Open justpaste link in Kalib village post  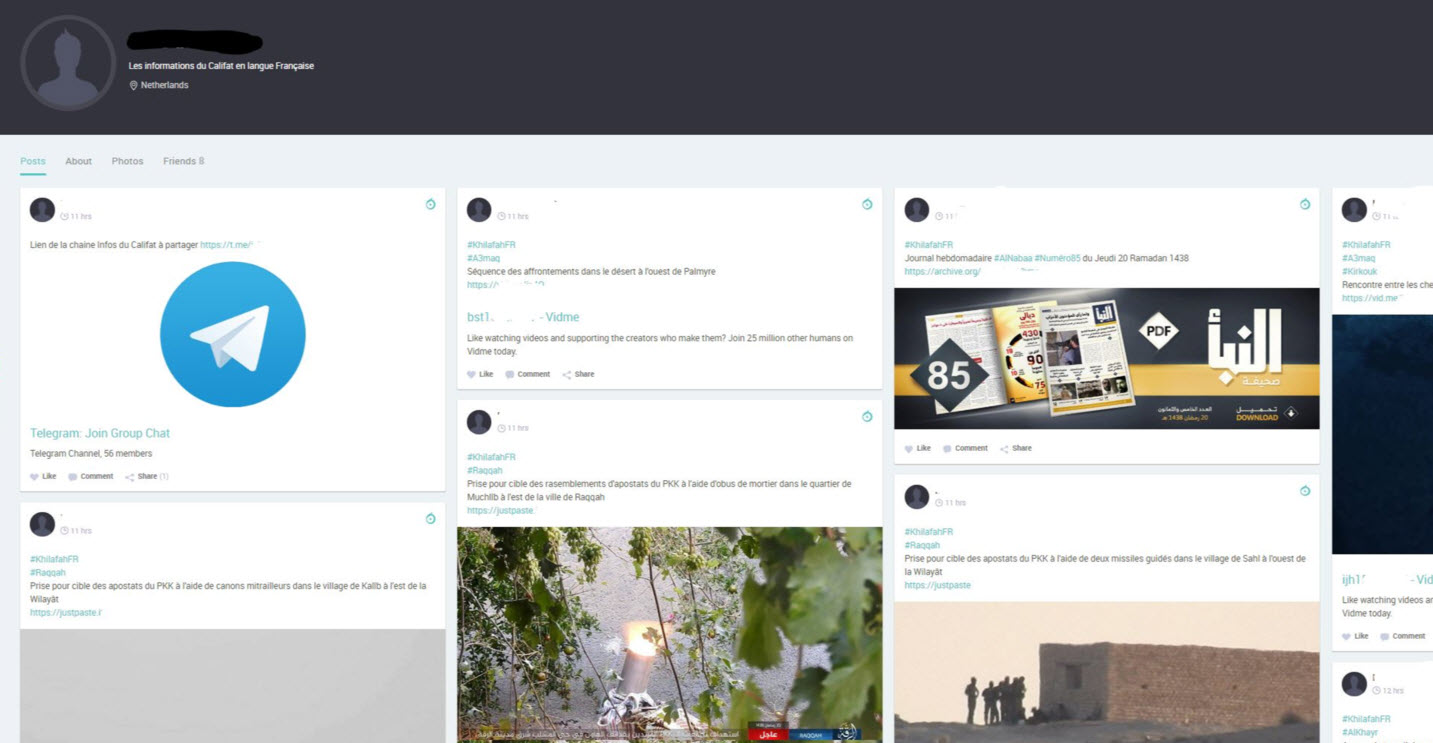click(x=65, y=613)
